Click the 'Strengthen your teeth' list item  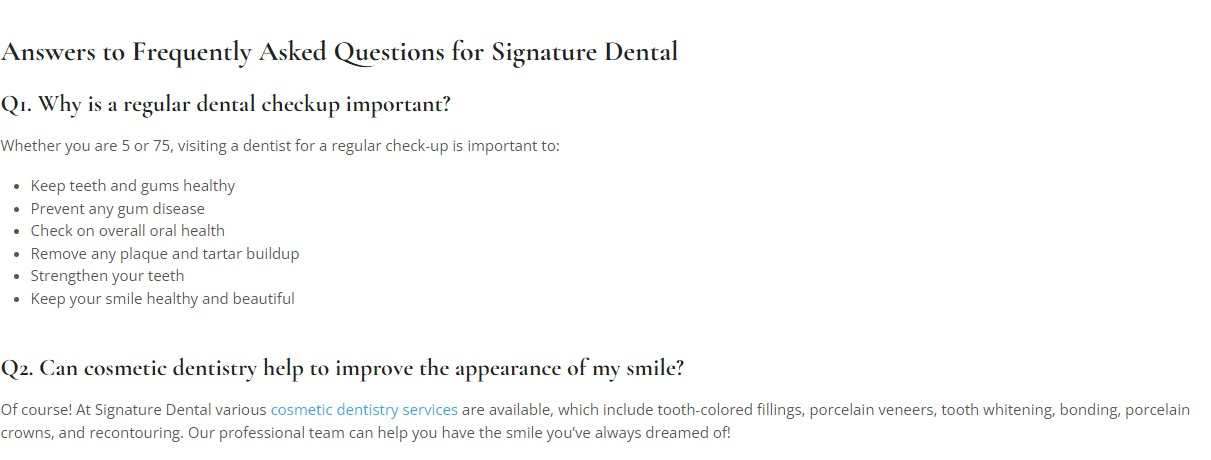108,276
